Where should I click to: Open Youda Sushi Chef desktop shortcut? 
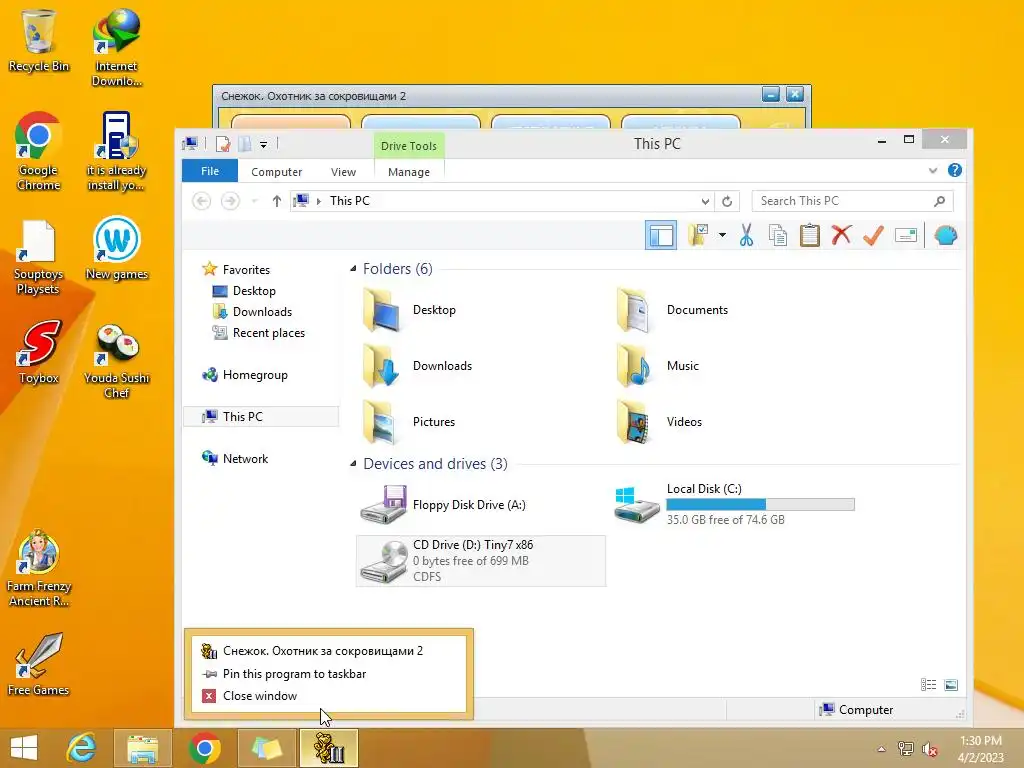[116, 361]
